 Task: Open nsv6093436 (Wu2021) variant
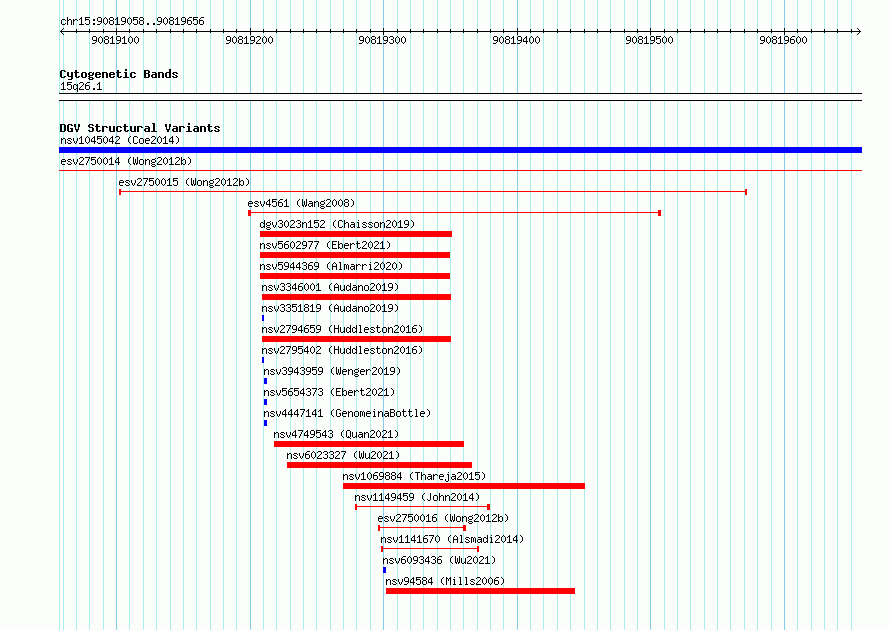coord(439,560)
